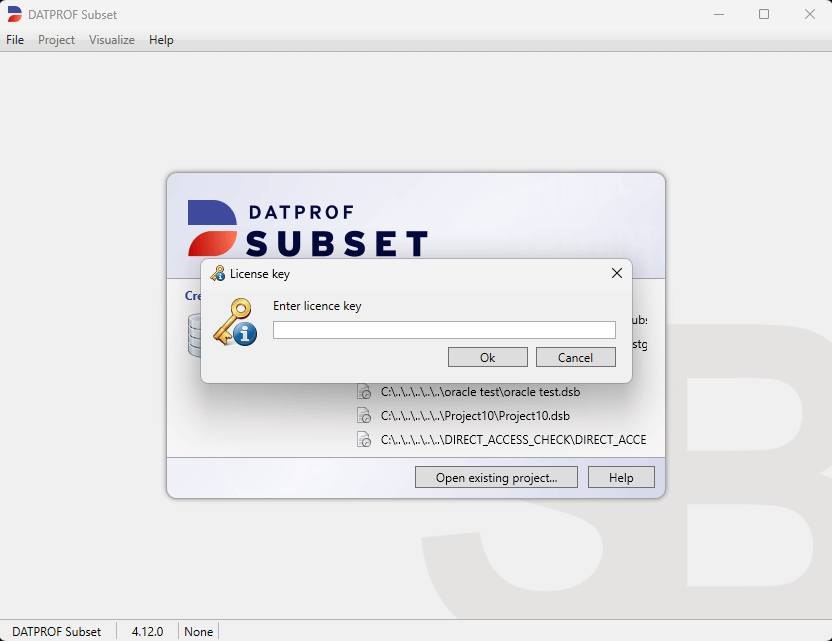
Task: Click the database stack icon on the left
Action: (192, 333)
